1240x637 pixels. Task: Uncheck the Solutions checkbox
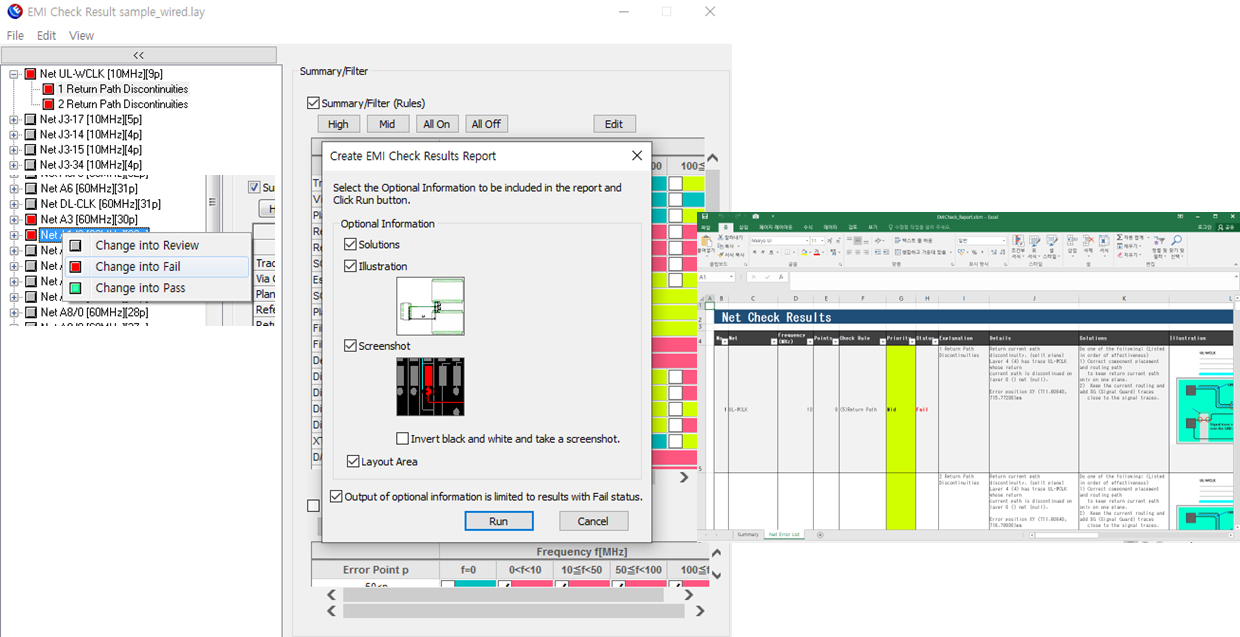[350, 244]
